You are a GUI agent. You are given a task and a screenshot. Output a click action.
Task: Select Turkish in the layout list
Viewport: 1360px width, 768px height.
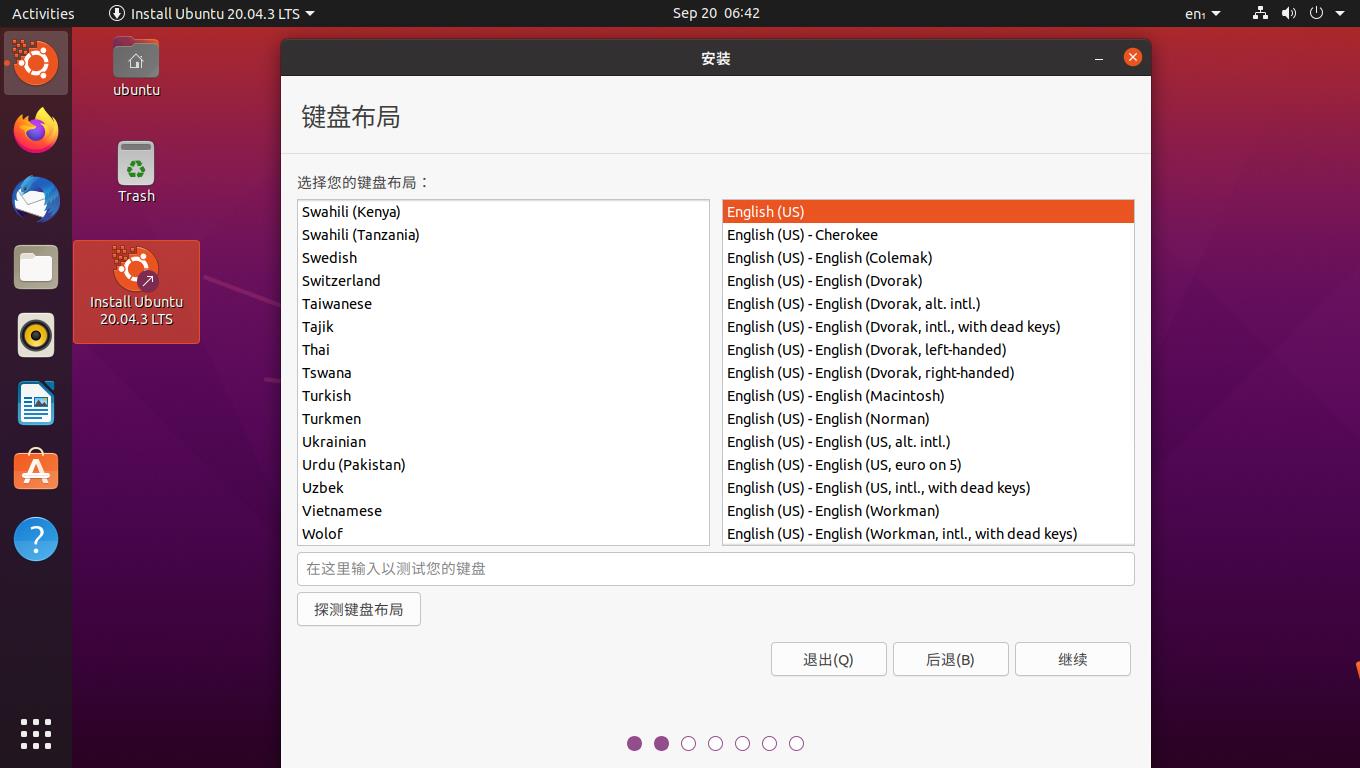click(503, 396)
